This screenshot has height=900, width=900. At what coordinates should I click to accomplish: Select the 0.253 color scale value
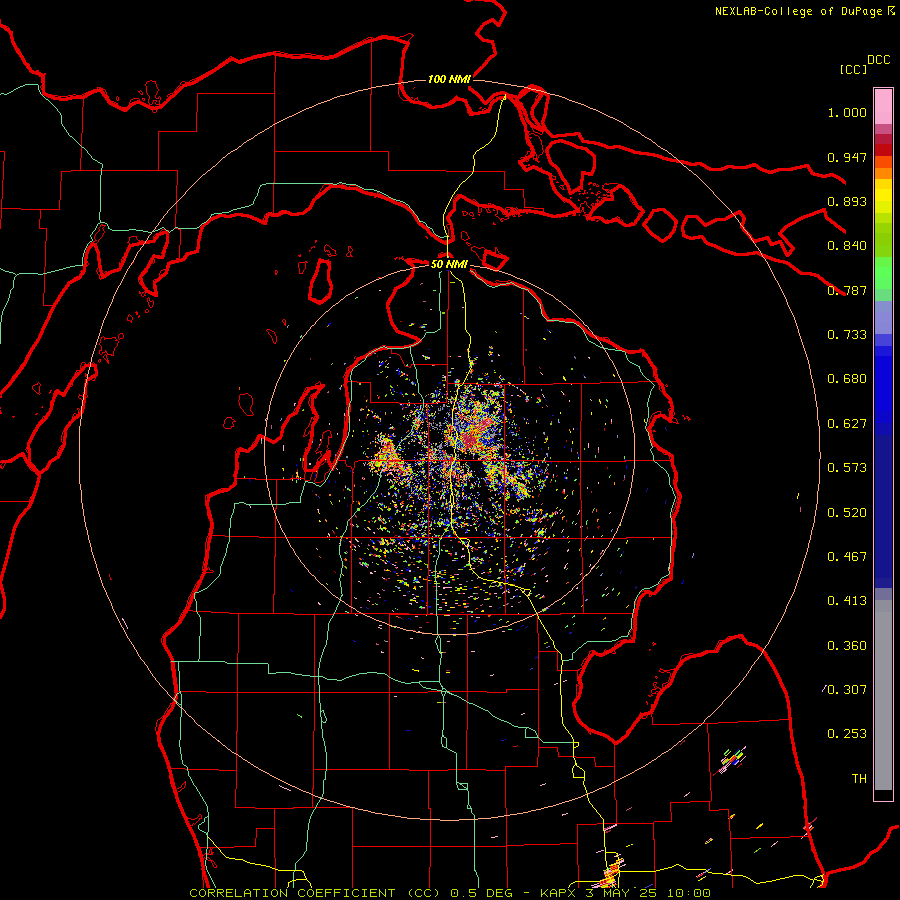(x=847, y=734)
